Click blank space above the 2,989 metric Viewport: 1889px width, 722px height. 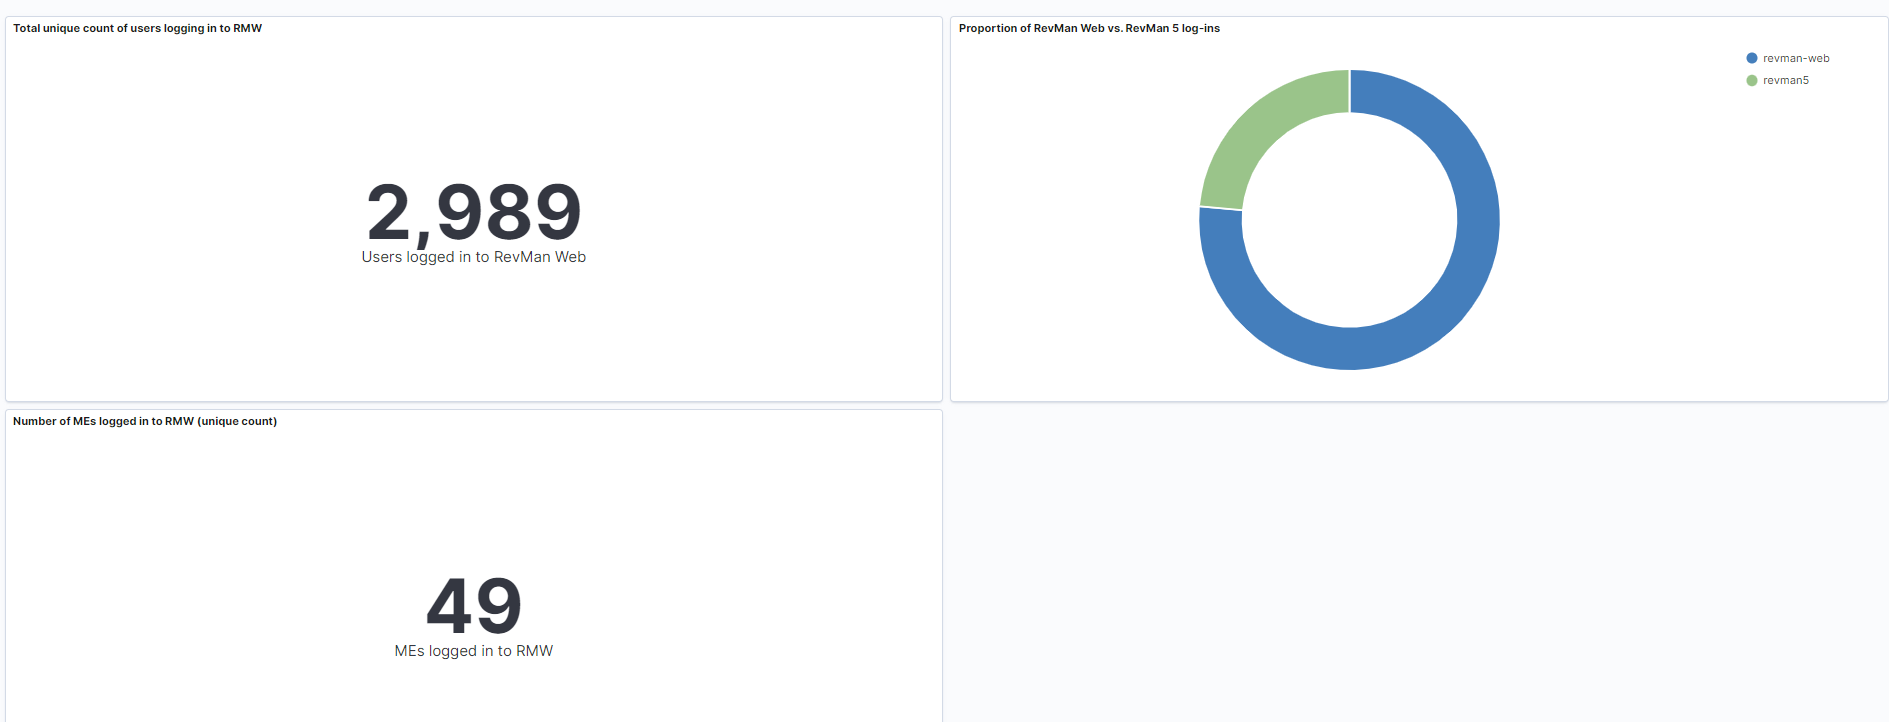[473, 110]
